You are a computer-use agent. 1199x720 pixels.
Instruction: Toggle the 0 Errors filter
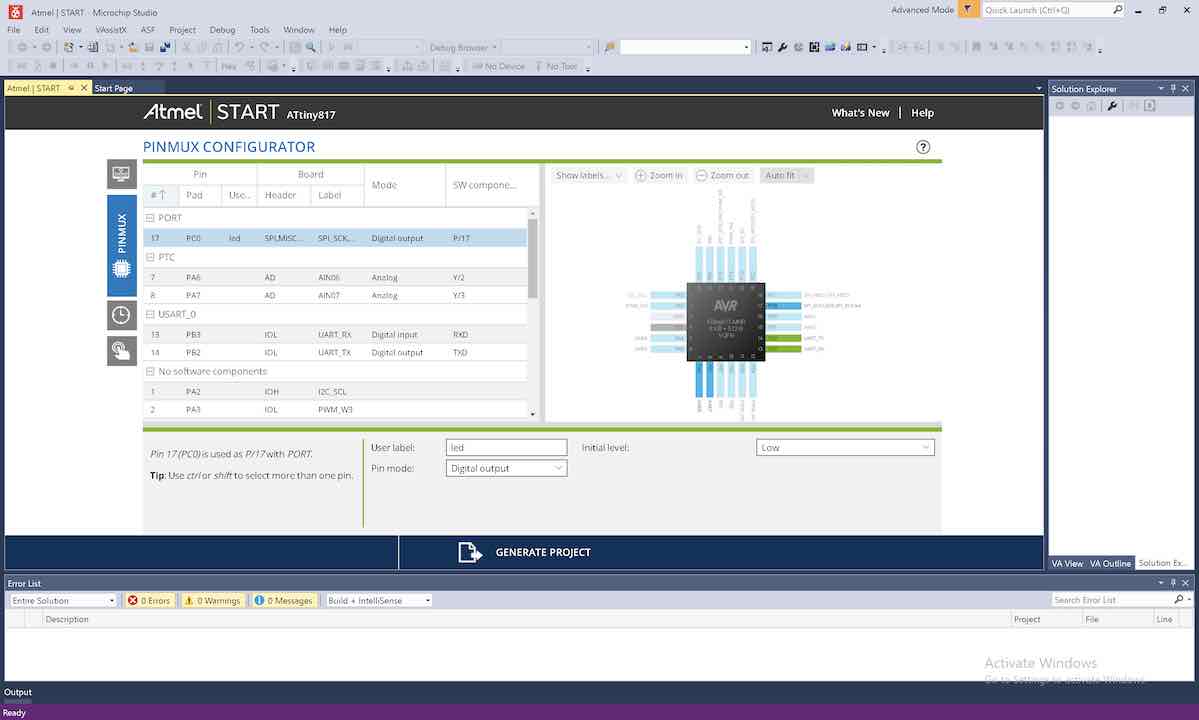pyautogui.click(x=148, y=600)
